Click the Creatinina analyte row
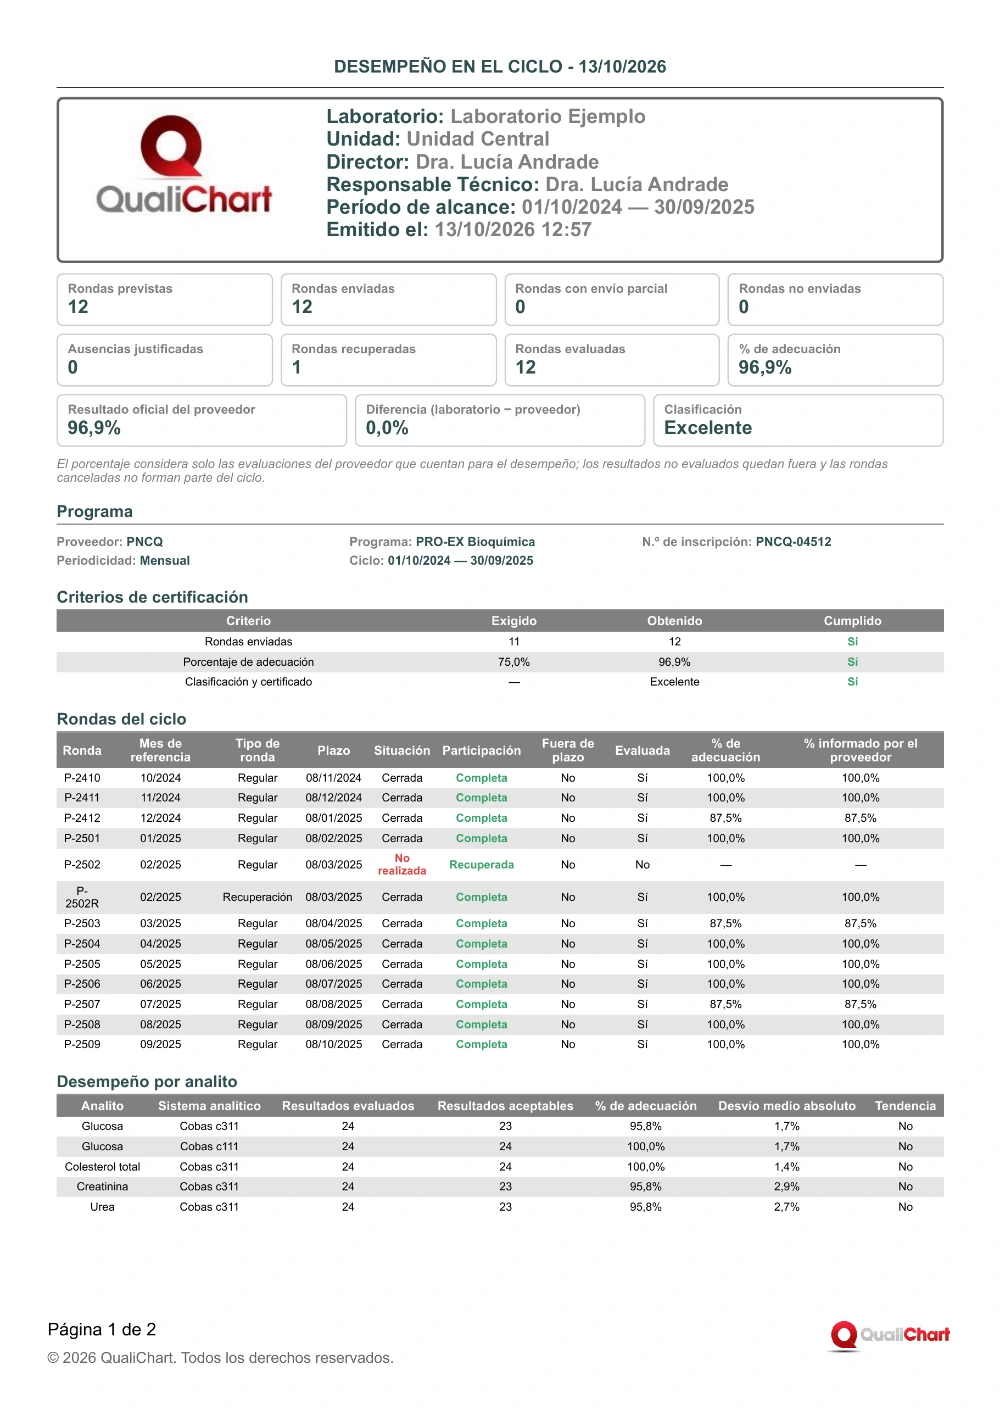Image resolution: width=1000 pixels, height=1415 pixels. [x=500, y=1187]
